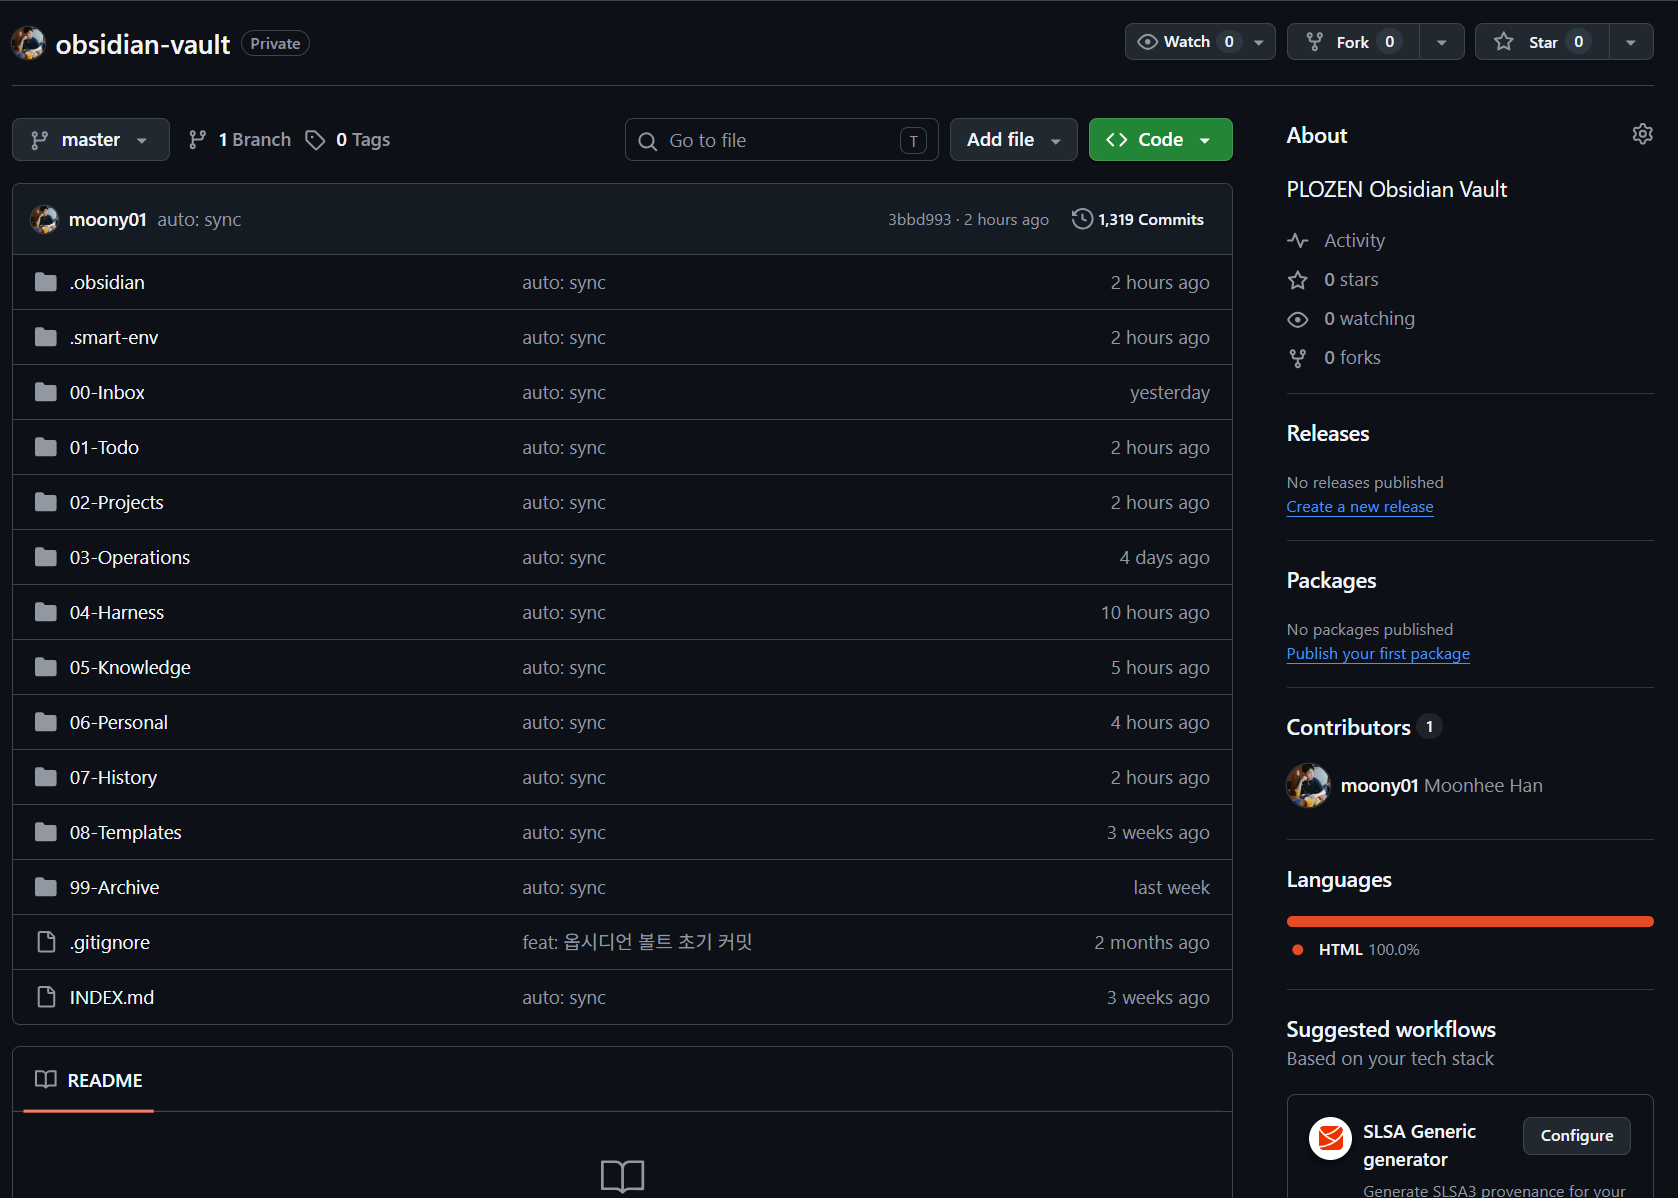Open the .obsidian folder icon

[x=45, y=282]
